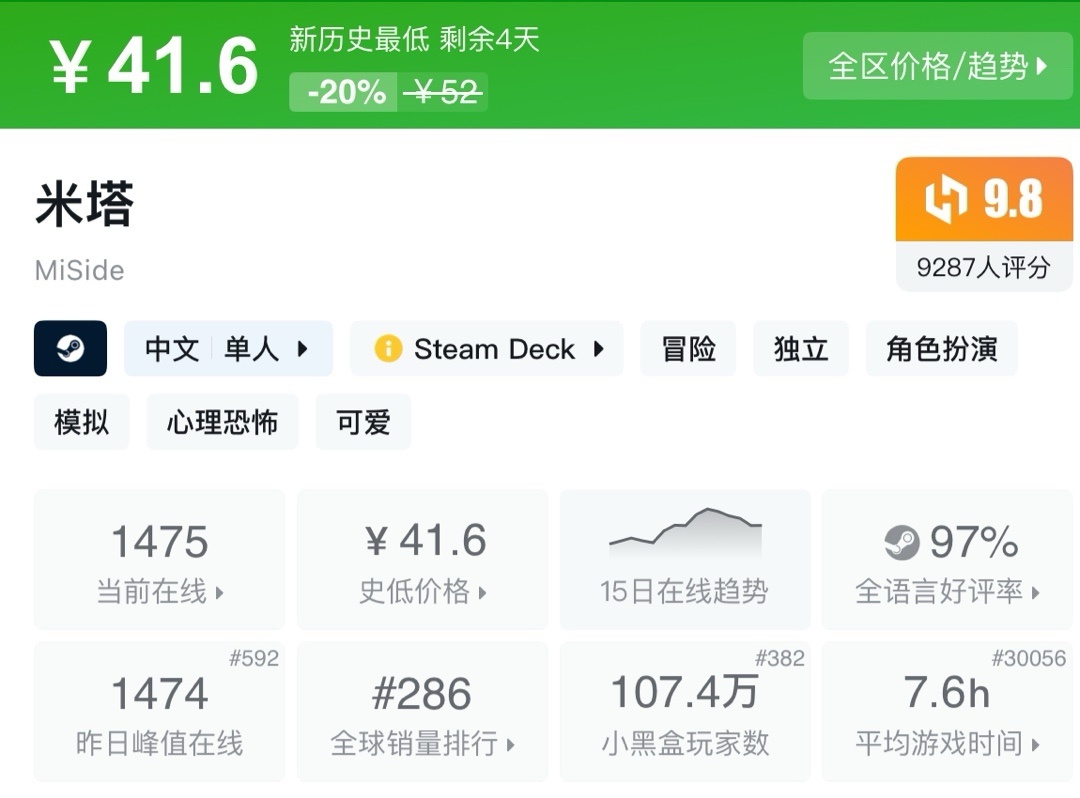Tap the 心理恐怖 tag

[222, 422]
